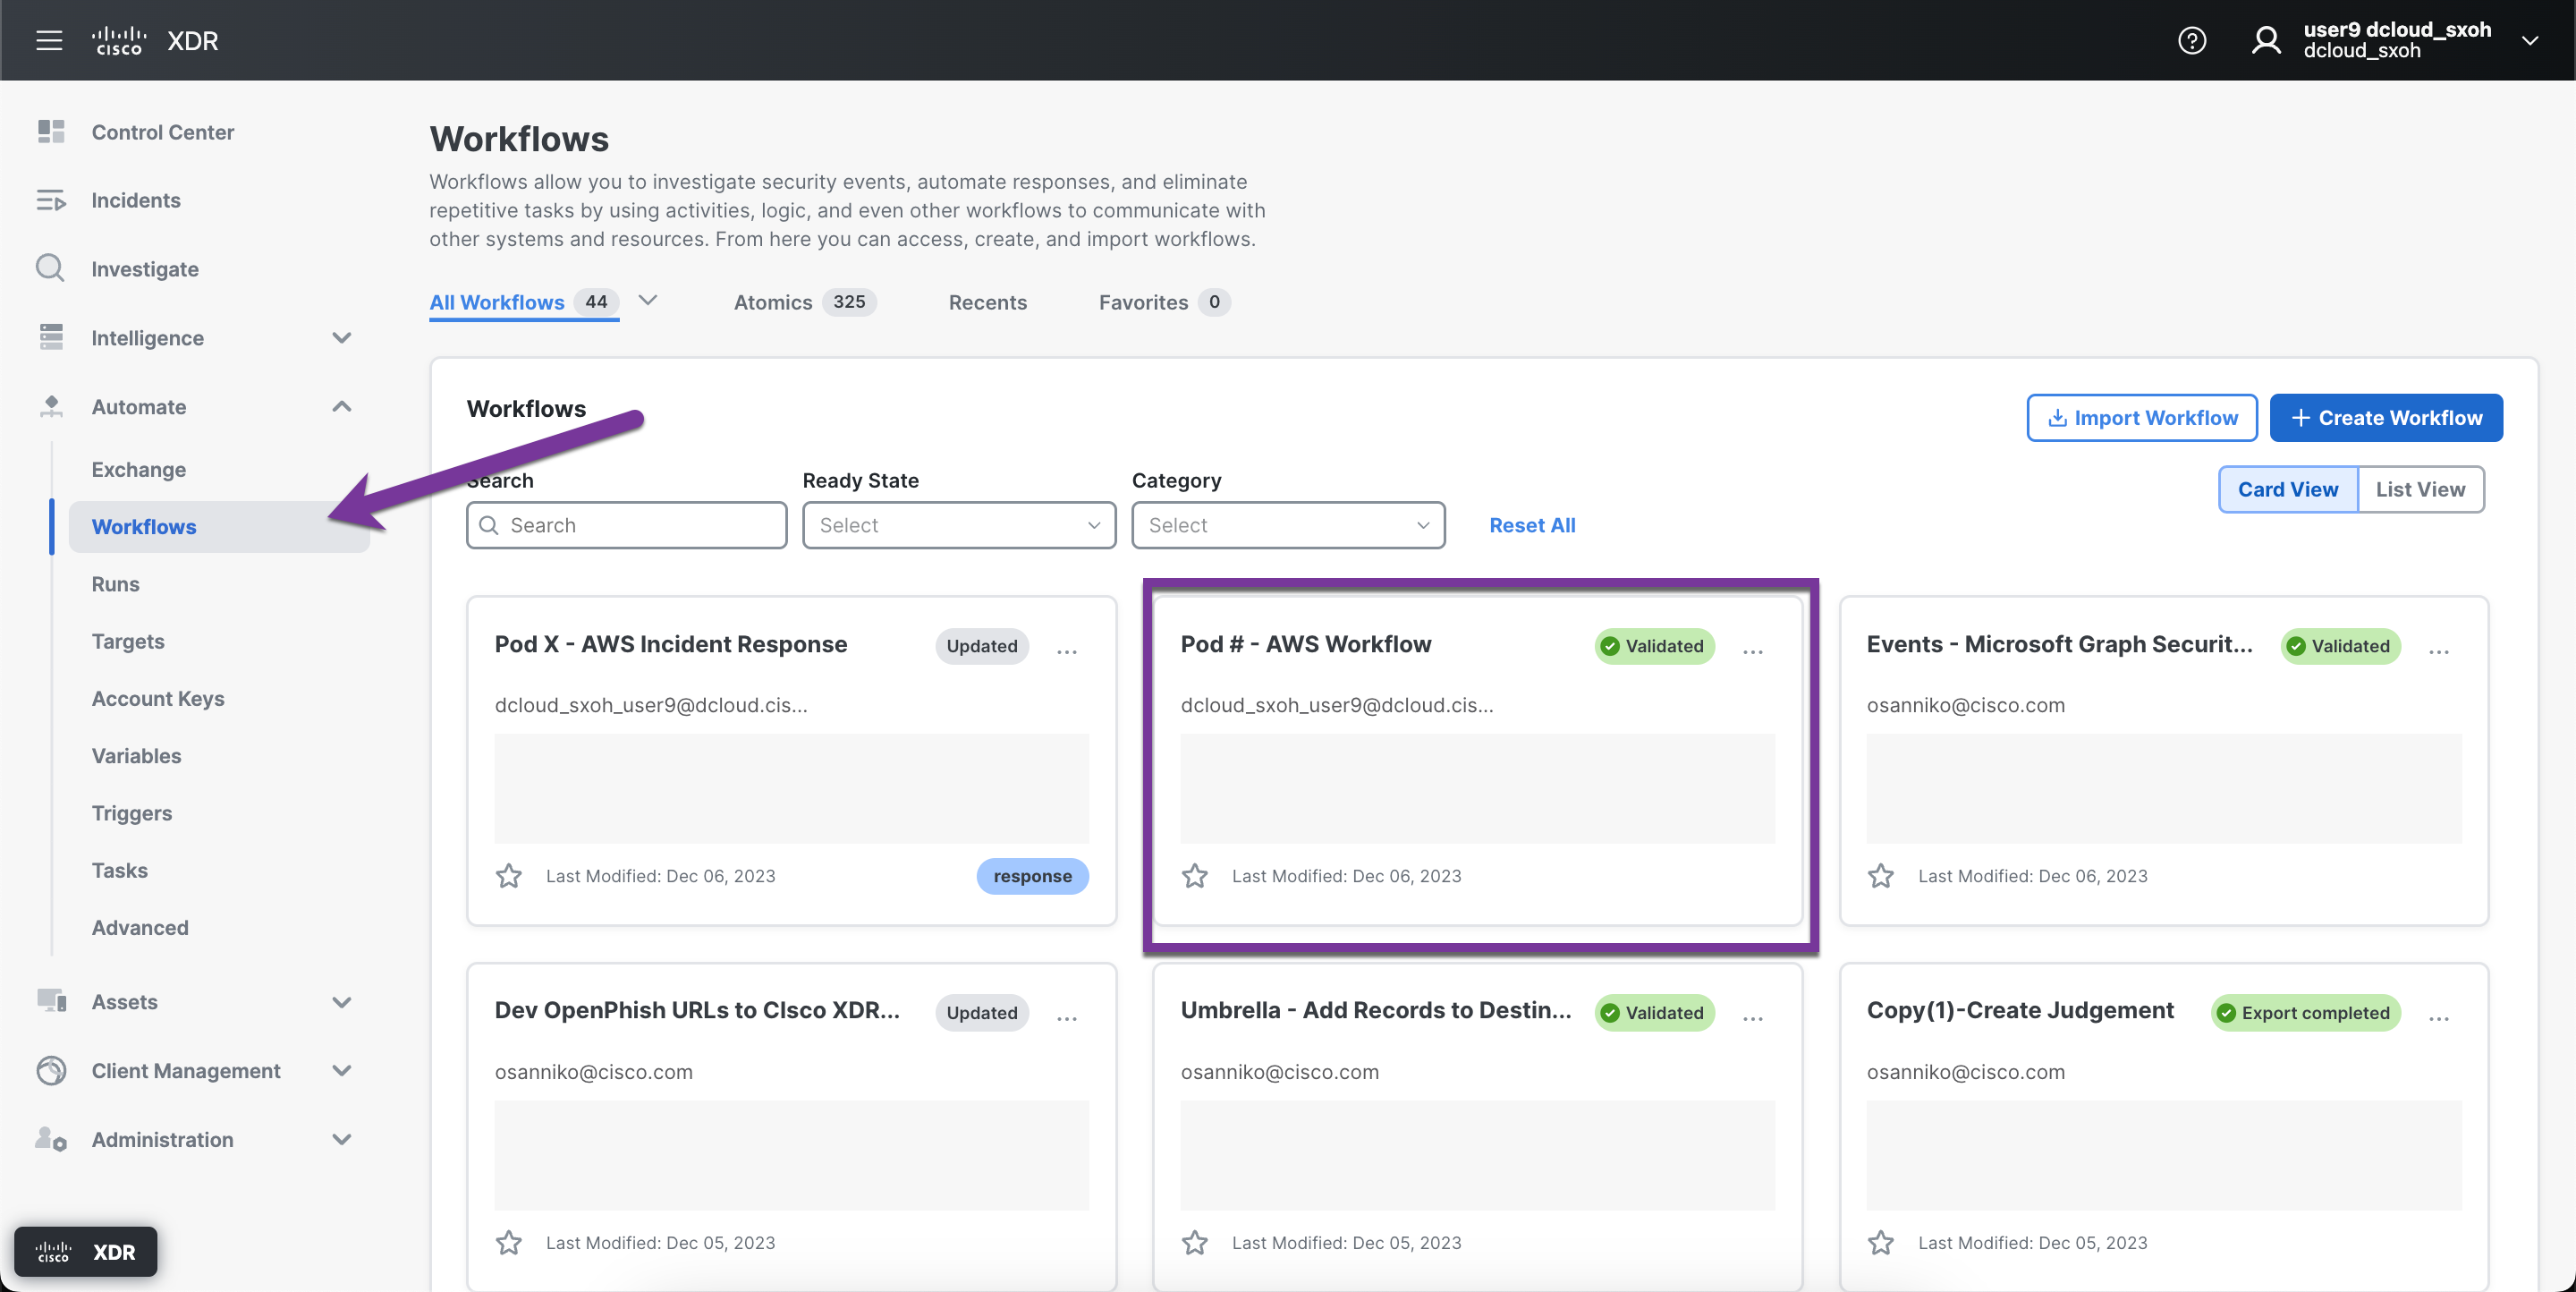Switch to List View
Image resolution: width=2576 pixels, height=1292 pixels.
[2419, 489]
